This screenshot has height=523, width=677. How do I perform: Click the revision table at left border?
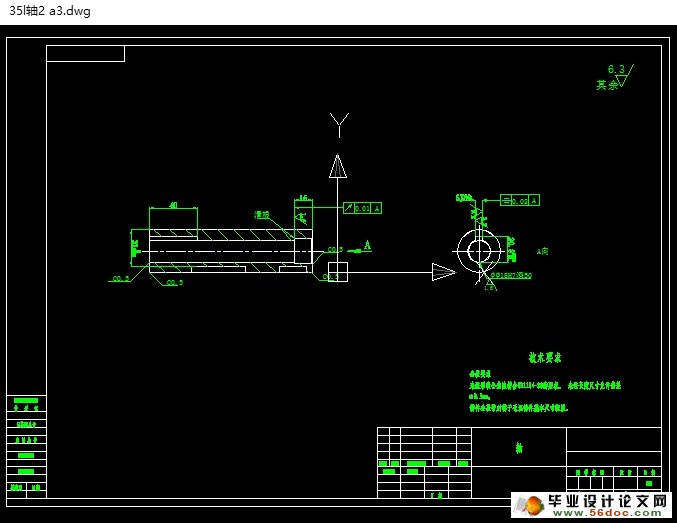27,446
